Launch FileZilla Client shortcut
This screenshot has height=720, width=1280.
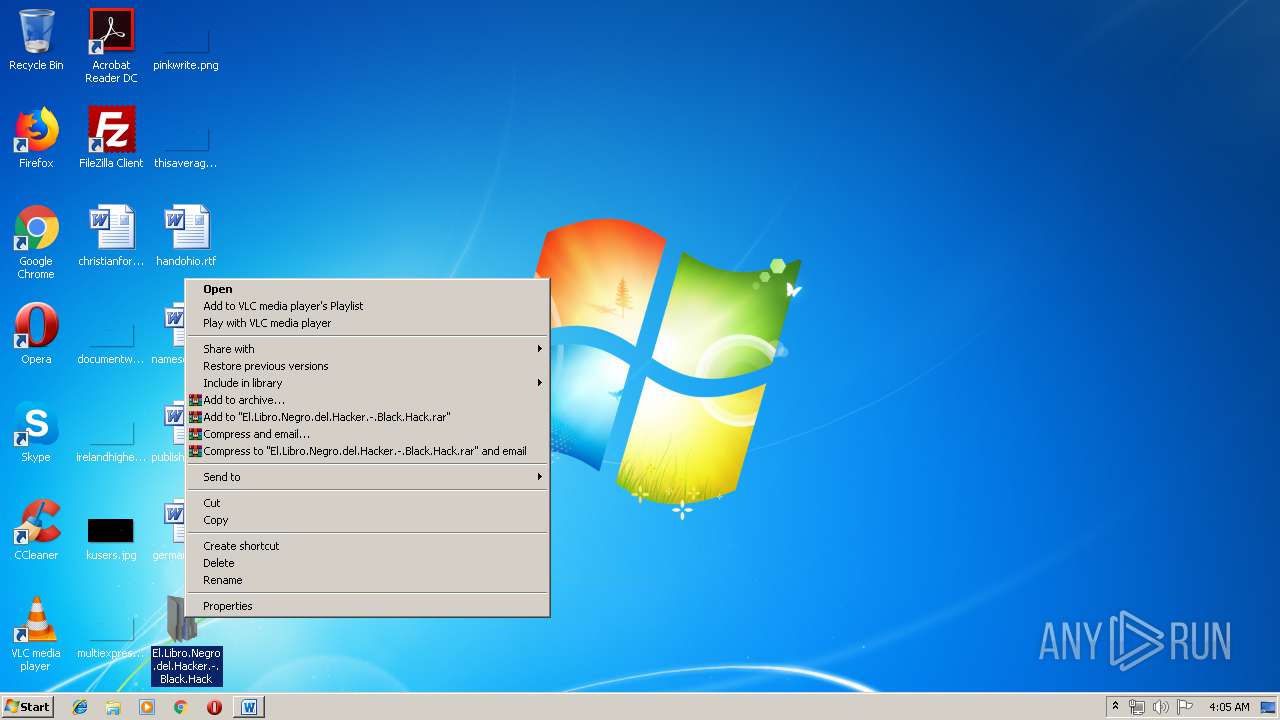coord(111,138)
